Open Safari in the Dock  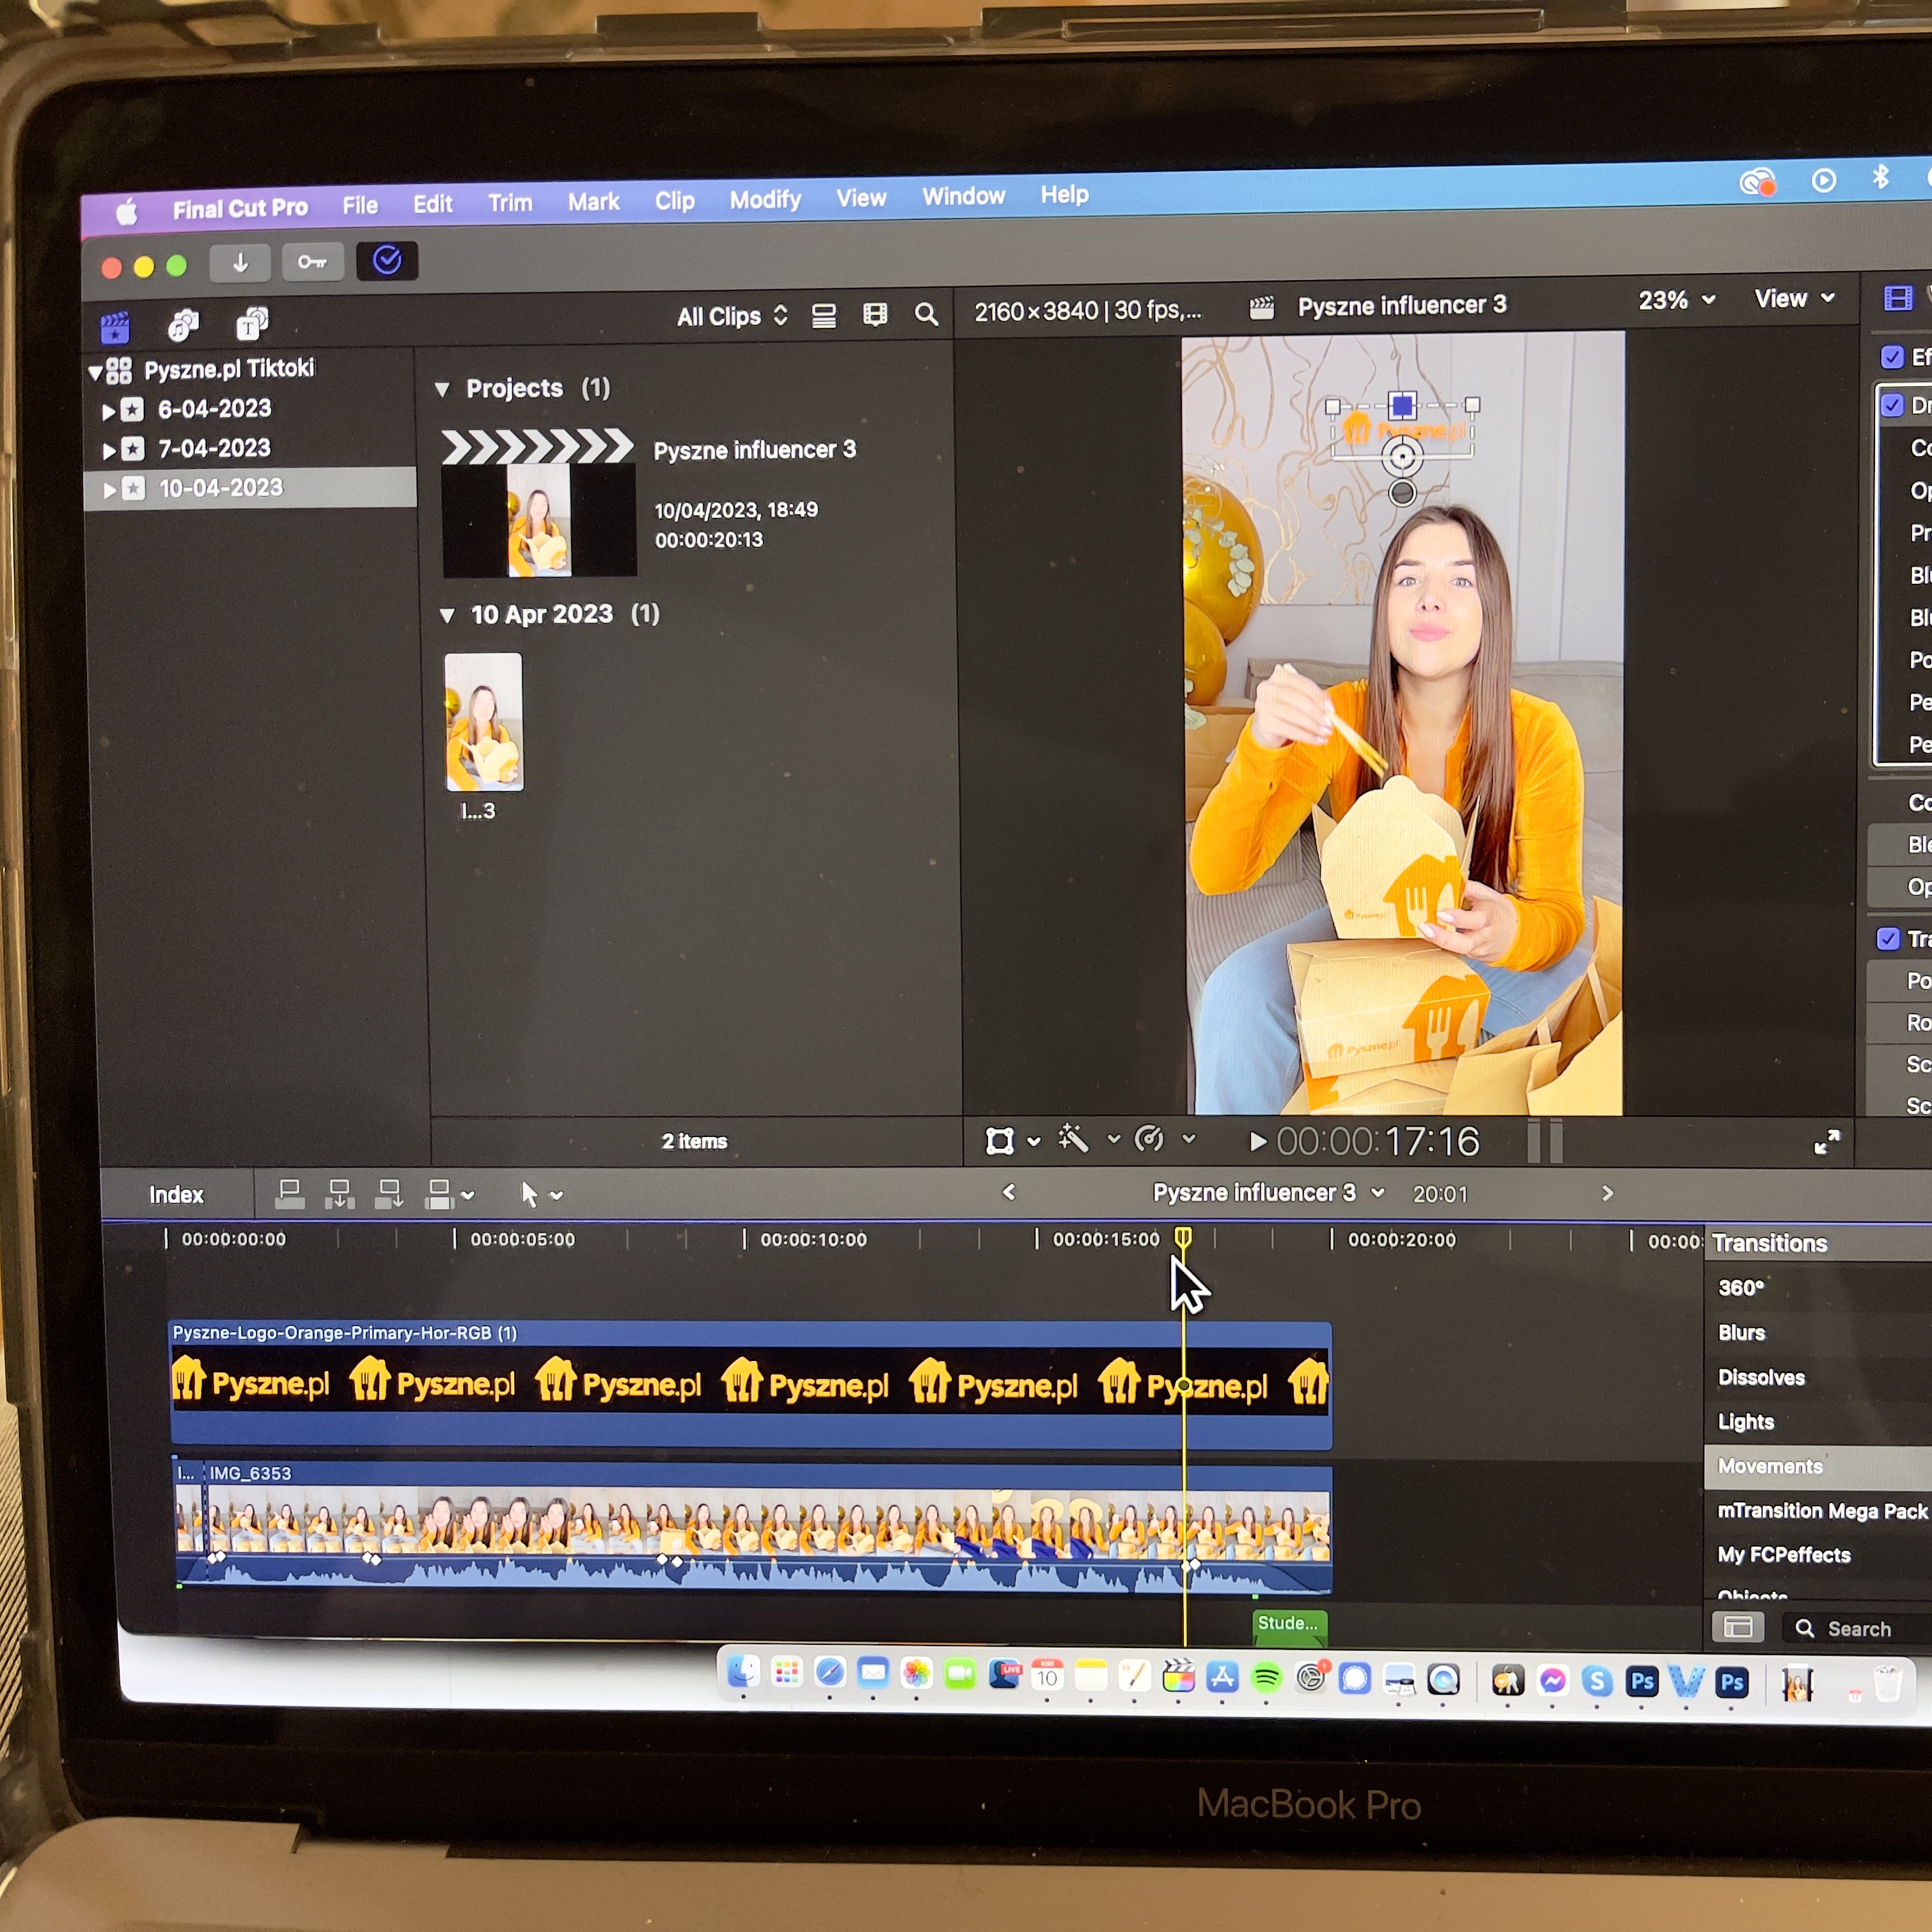pyautogui.click(x=830, y=1672)
